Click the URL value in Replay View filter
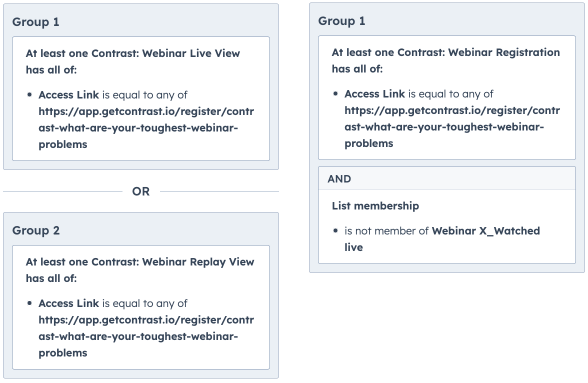The image size is (588, 383). 146,336
